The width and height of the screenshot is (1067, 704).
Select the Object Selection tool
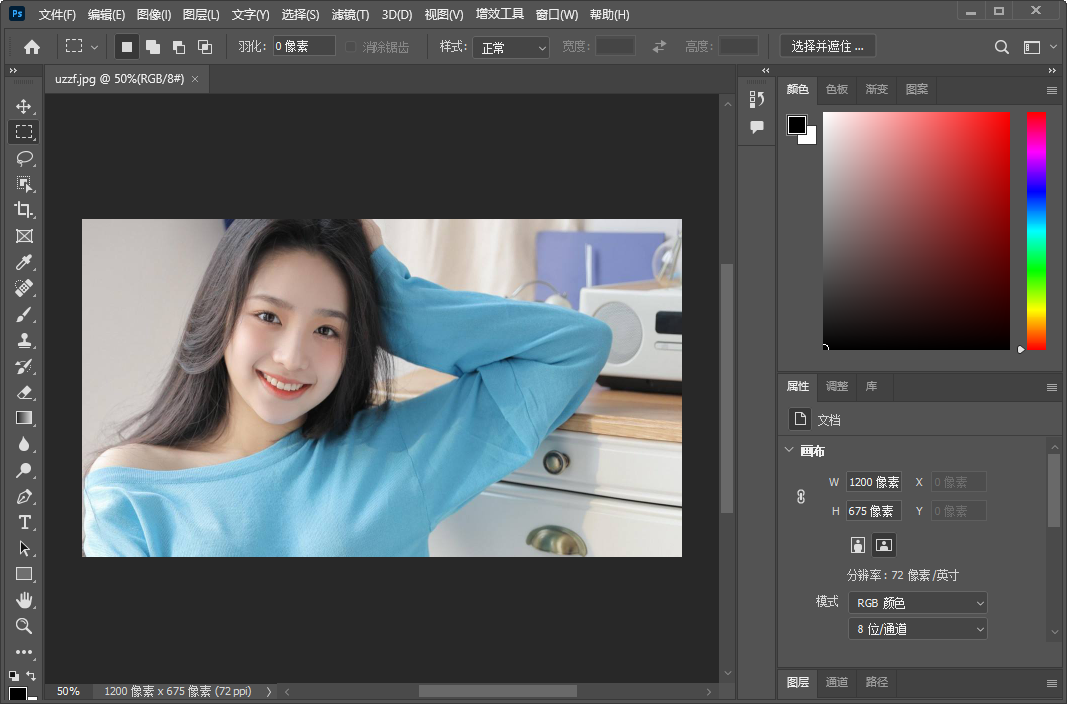pos(24,184)
